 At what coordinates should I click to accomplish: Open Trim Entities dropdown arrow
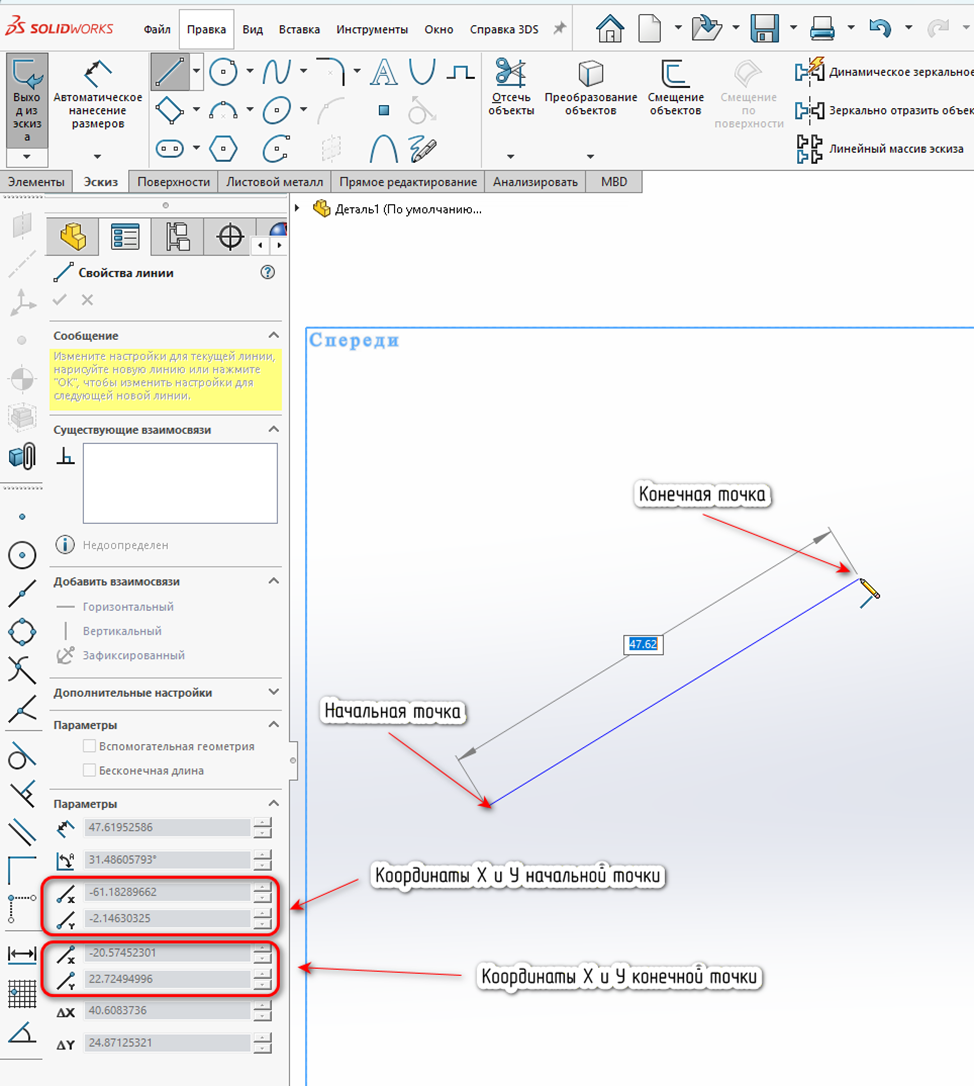point(511,157)
